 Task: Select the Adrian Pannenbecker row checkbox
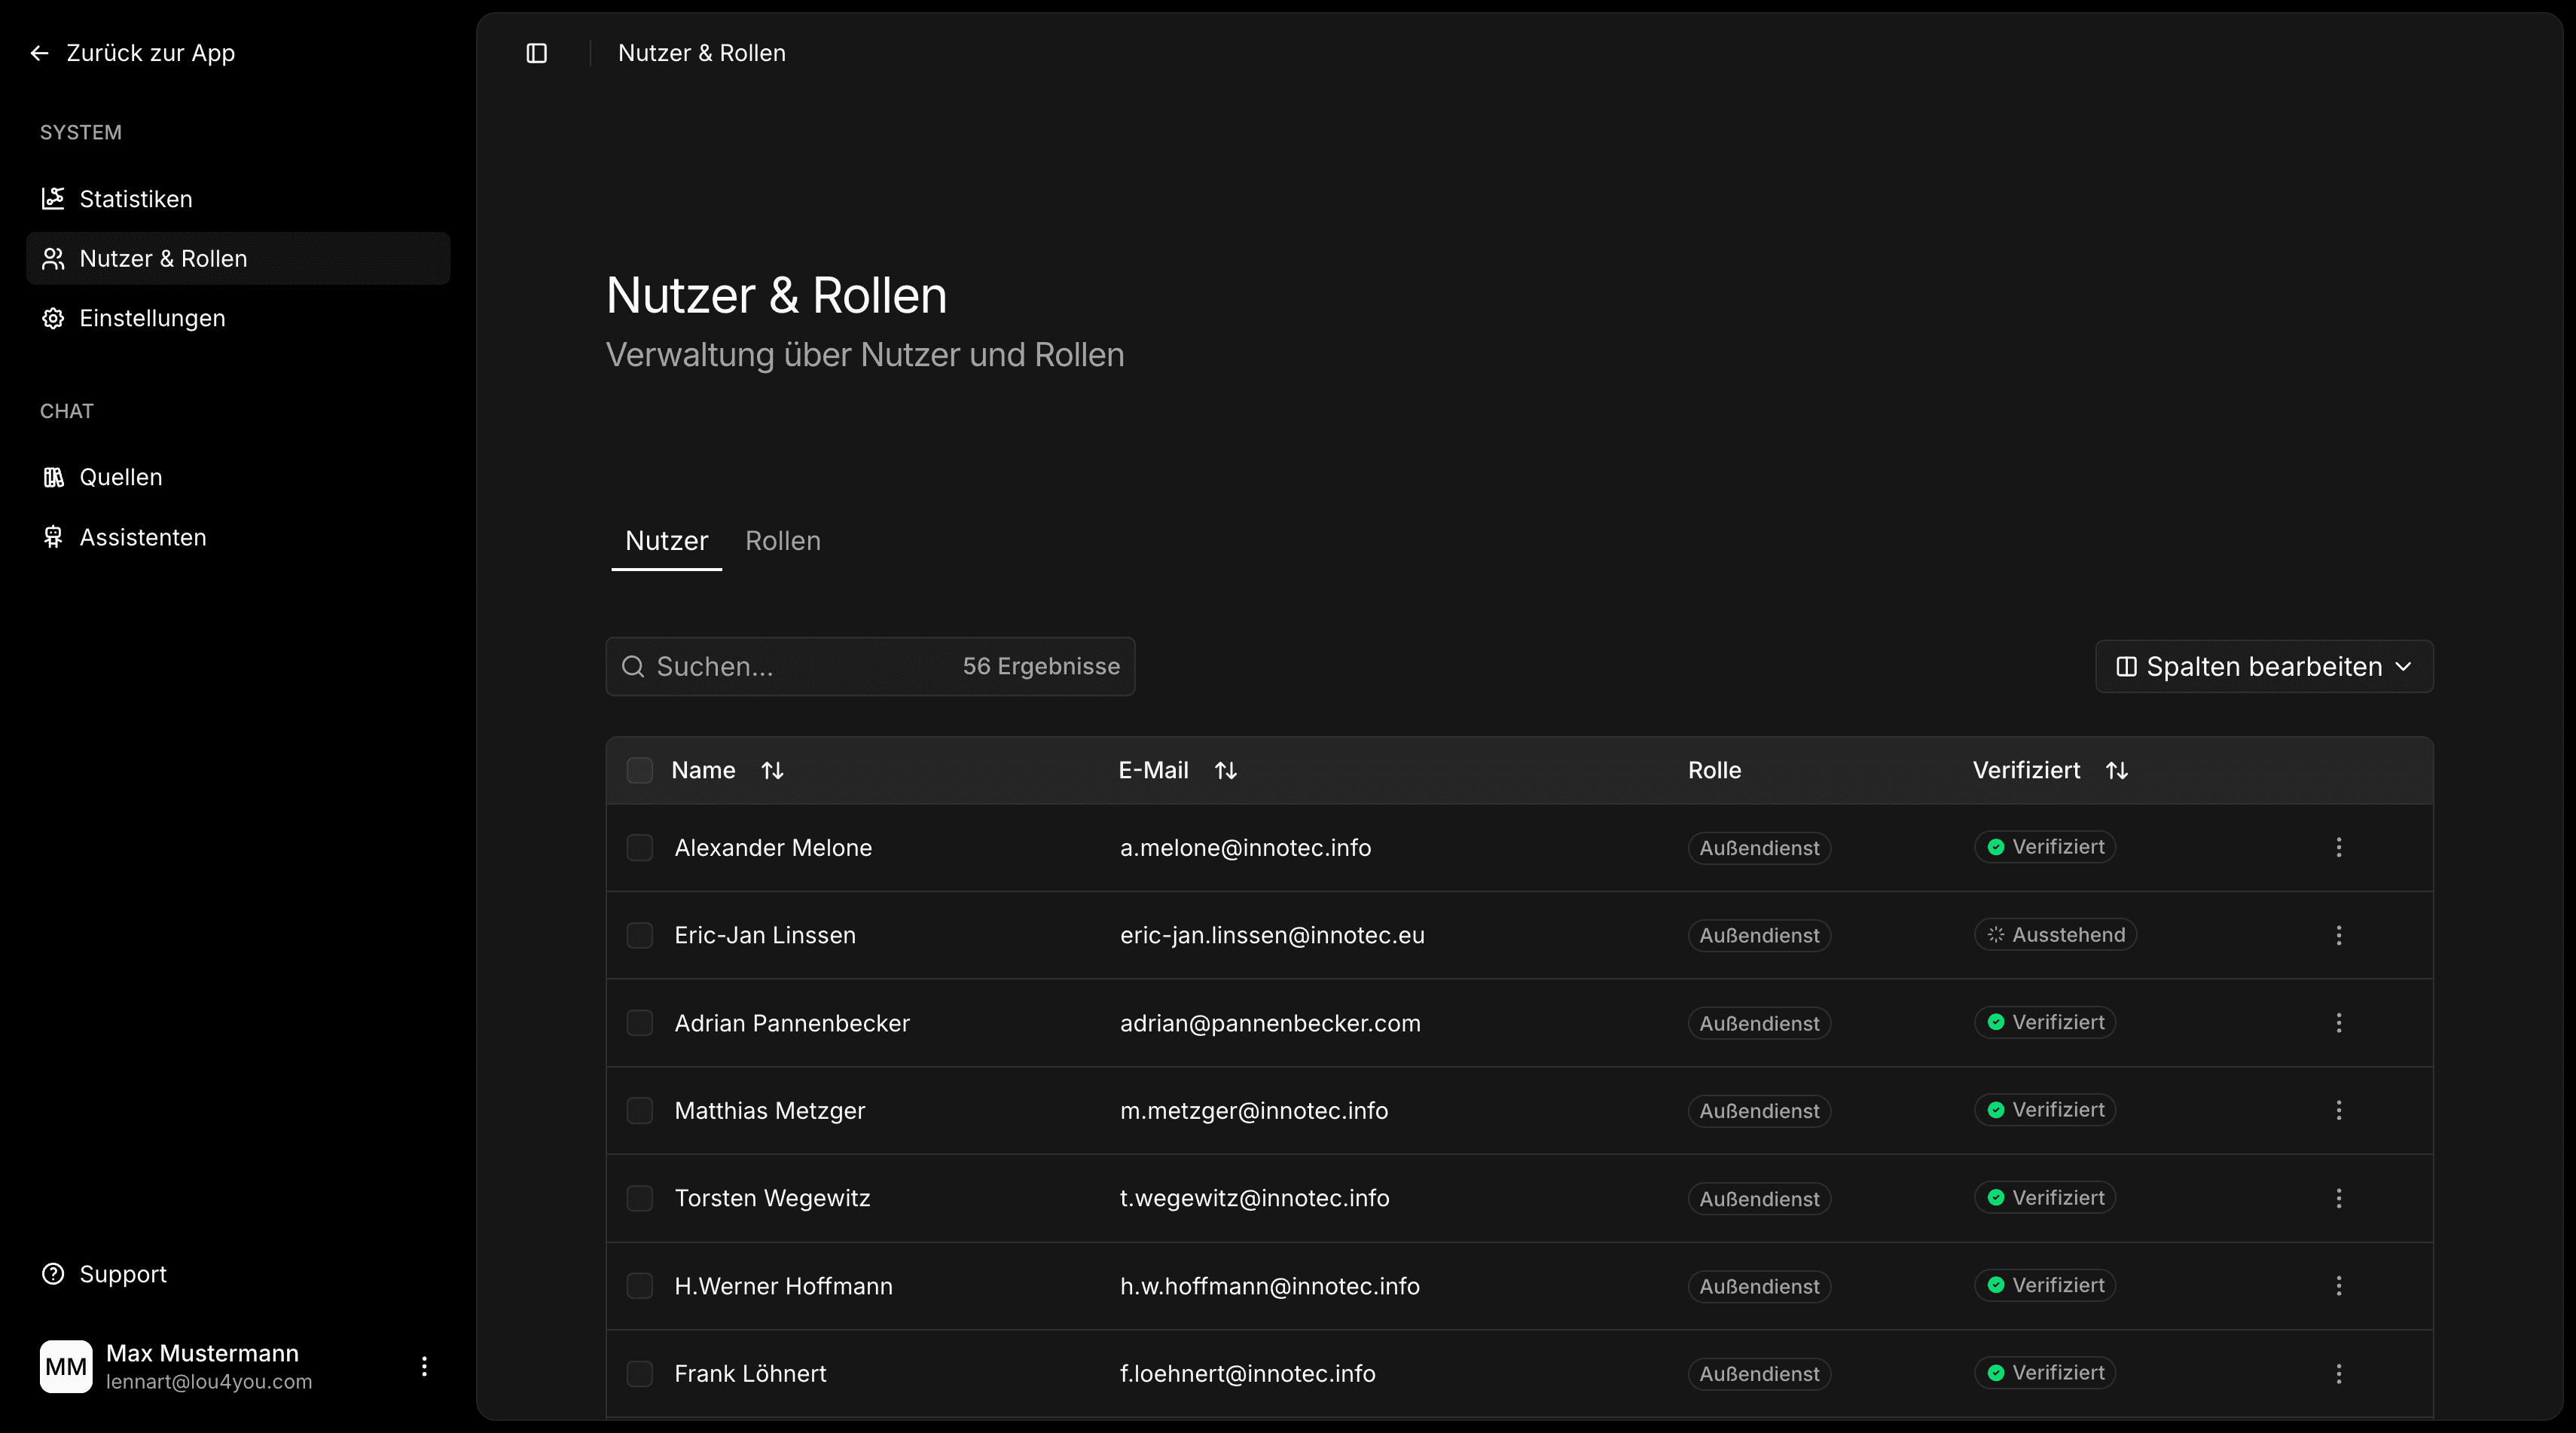pyautogui.click(x=640, y=1023)
